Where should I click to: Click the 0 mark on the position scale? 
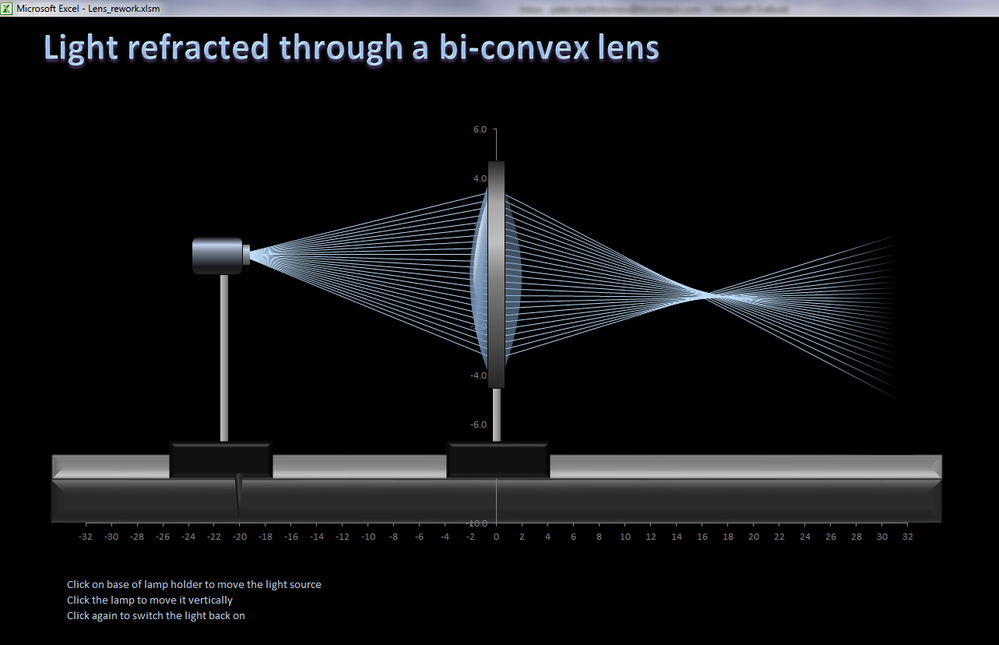[x=495, y=536]
